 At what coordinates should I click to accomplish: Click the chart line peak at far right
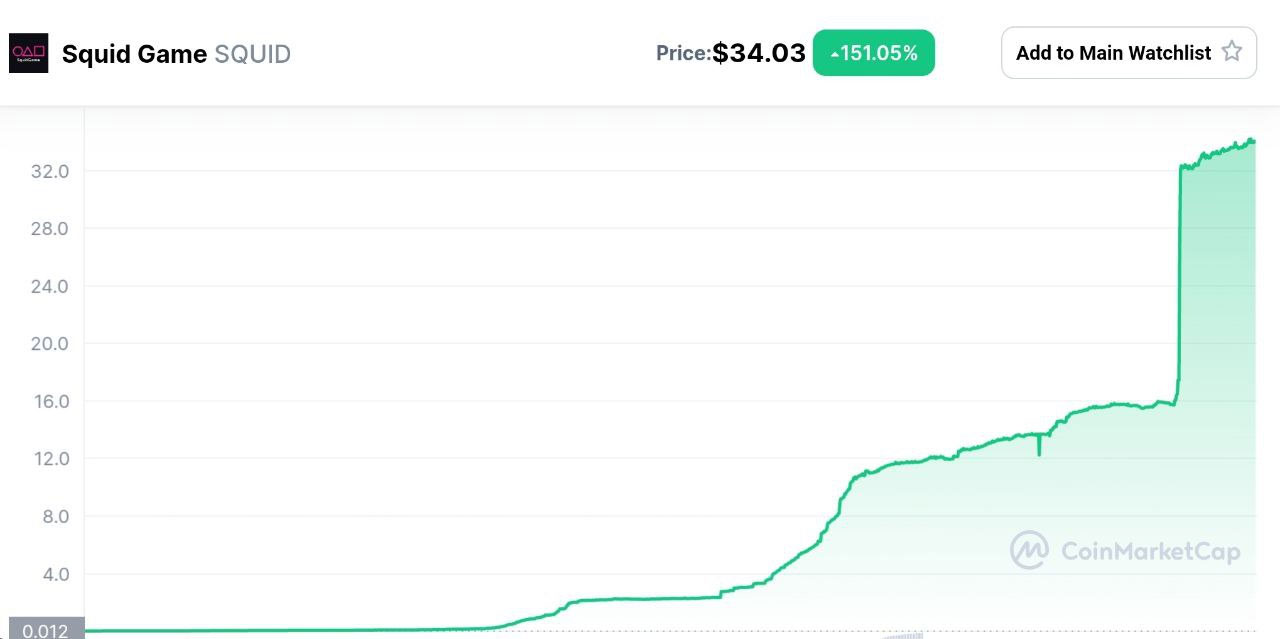click(1250, 140)
